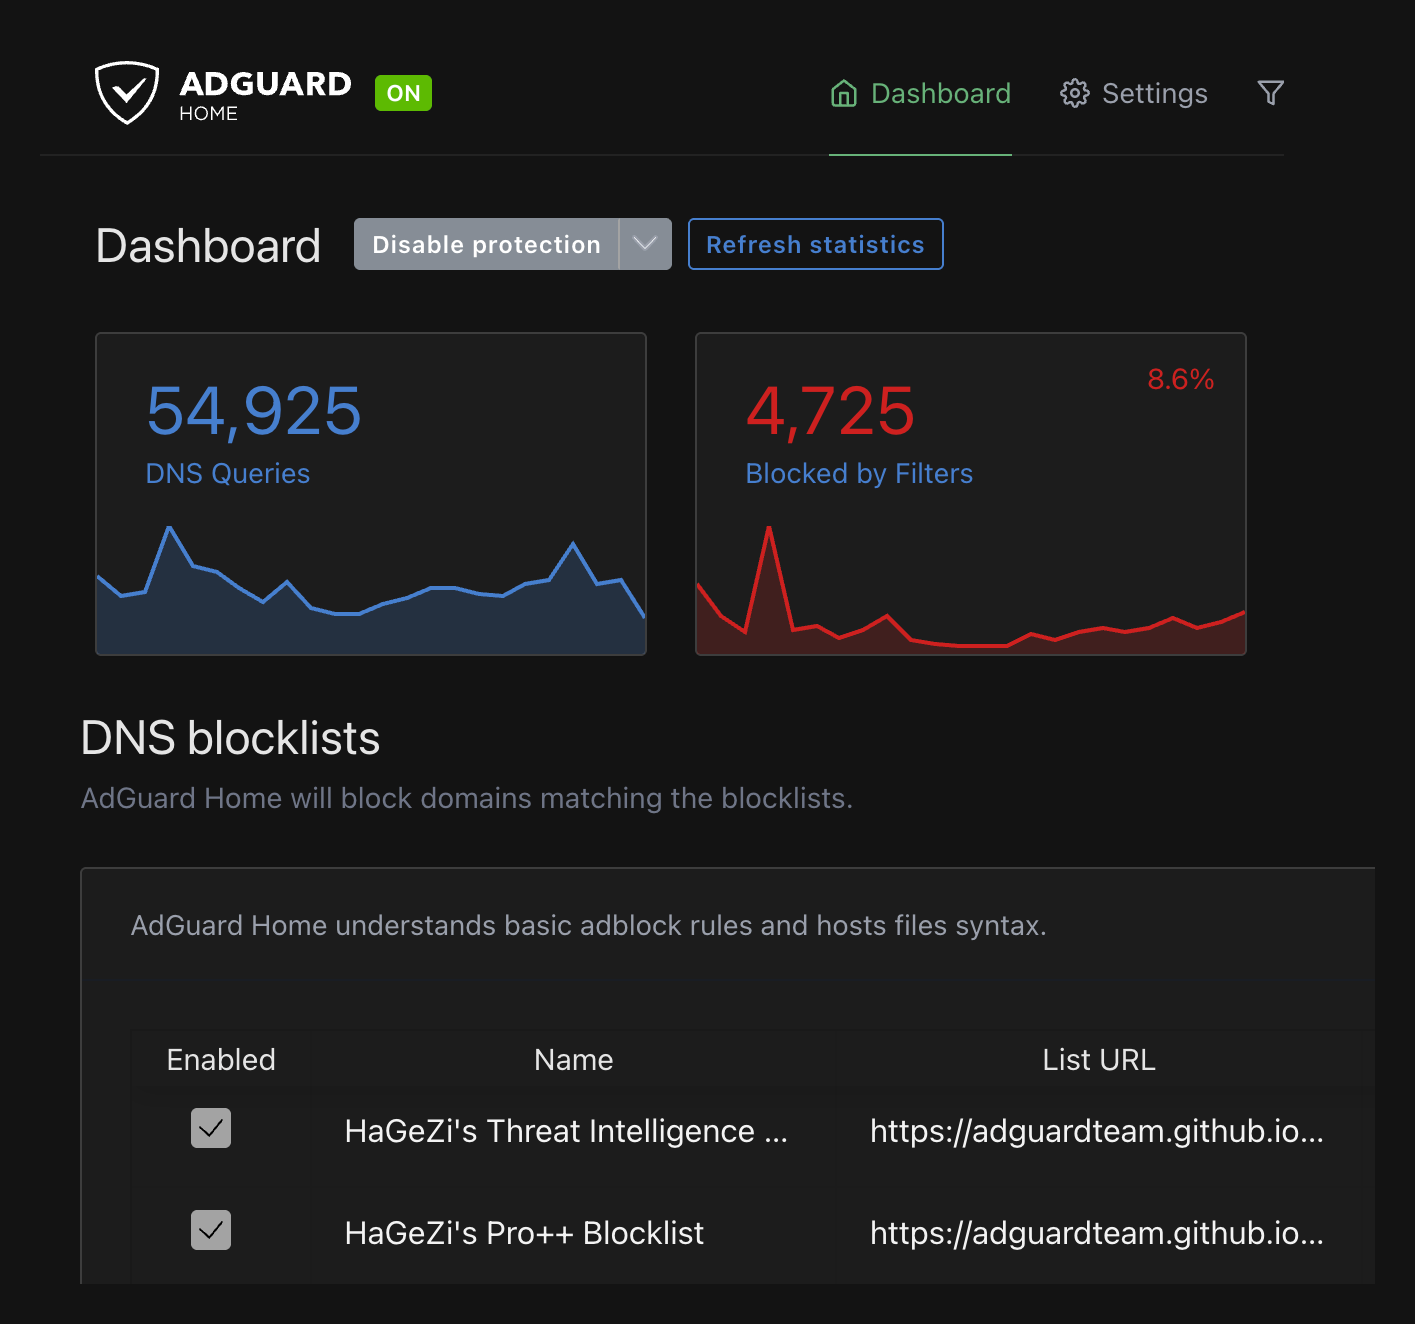This screenshot has height=1324, width=1415.
Task: Open the HaGeZi's Threat Intelligence list URL
Action: pyautogui.click(x=1097, y=1131)
